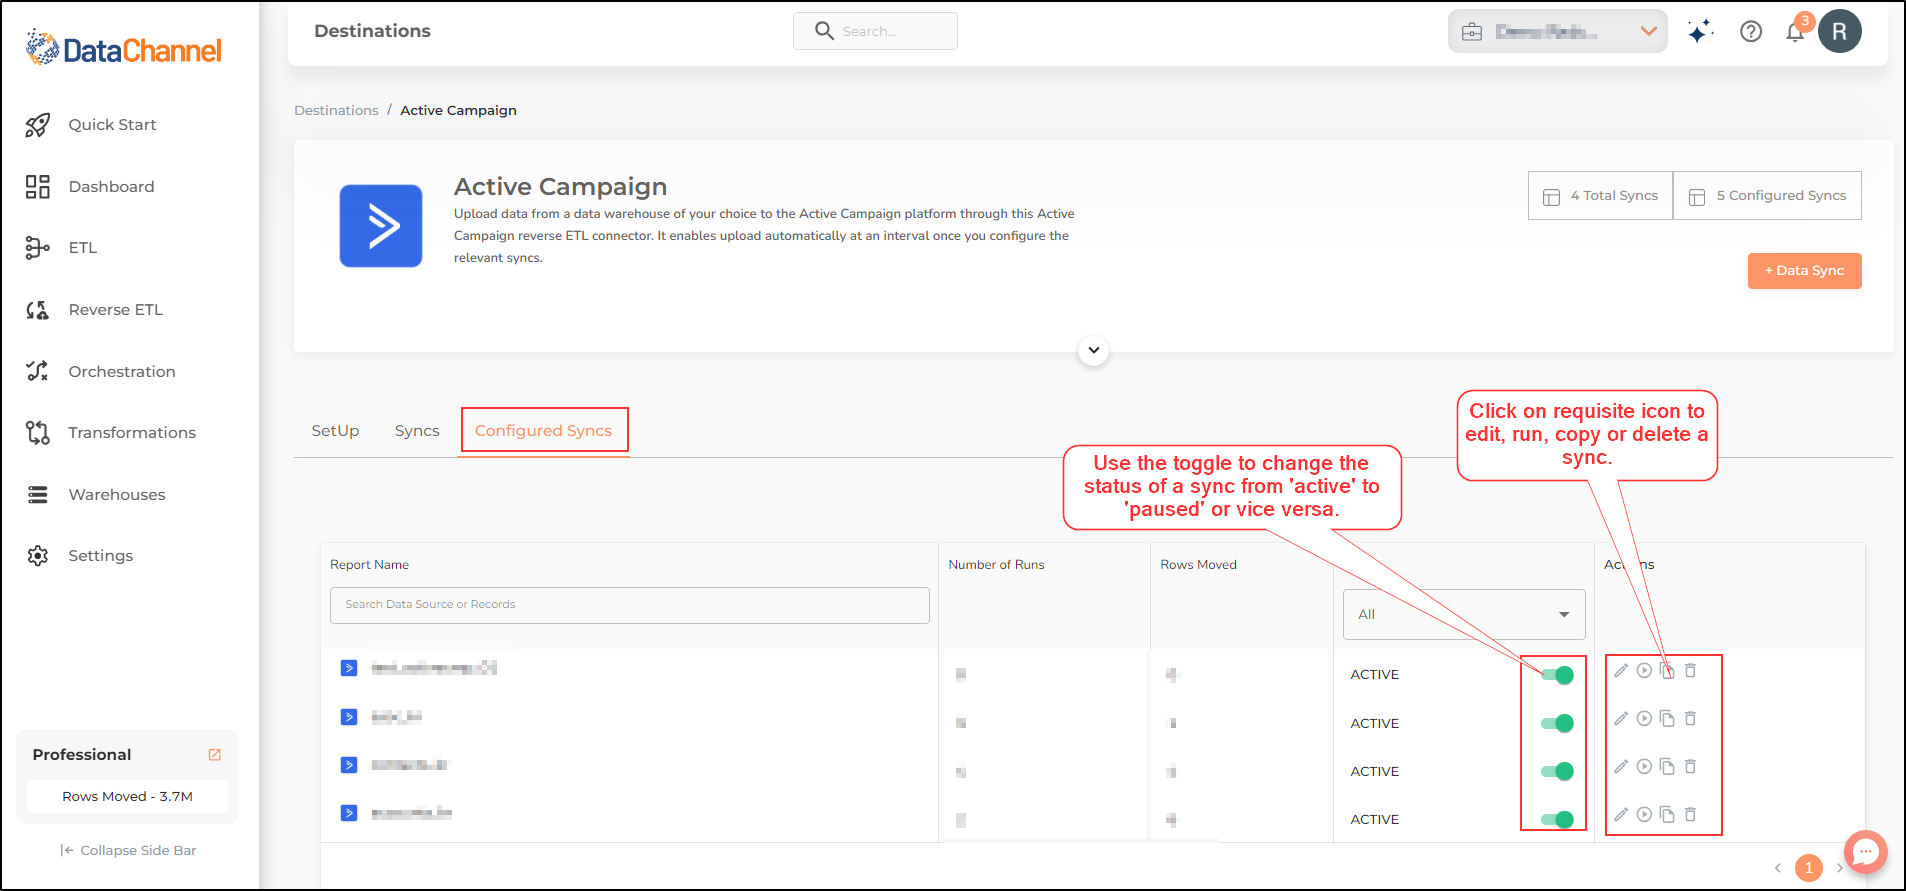Copy the first sync
This screenshot has width=1906, height=891.
click(x=1667, y=671)
